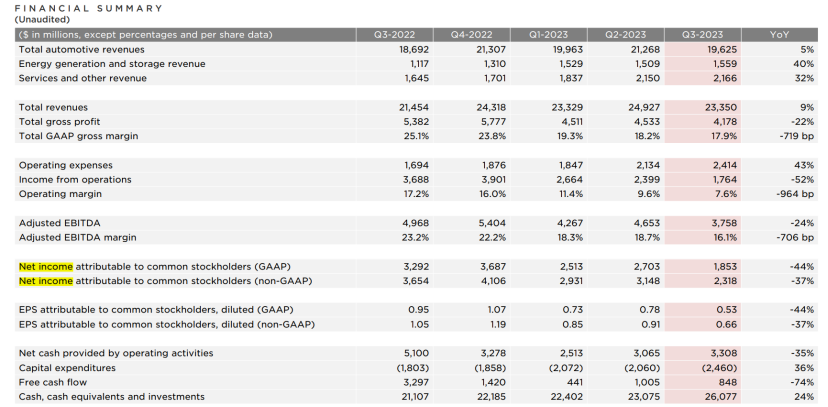This screenshot has height=407, width=828.
Task: Click the Q3-2023 column header
Action: coord(701,34)
